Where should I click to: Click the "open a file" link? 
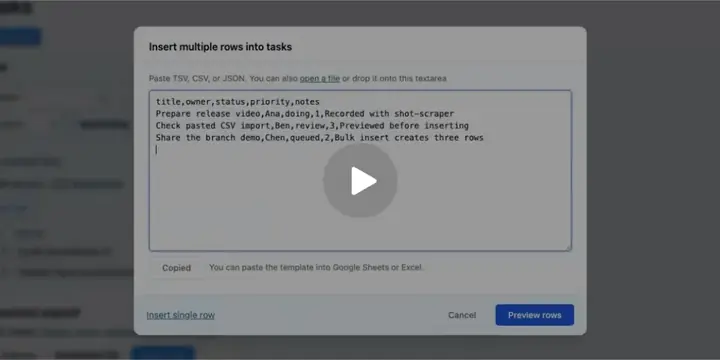320,79
